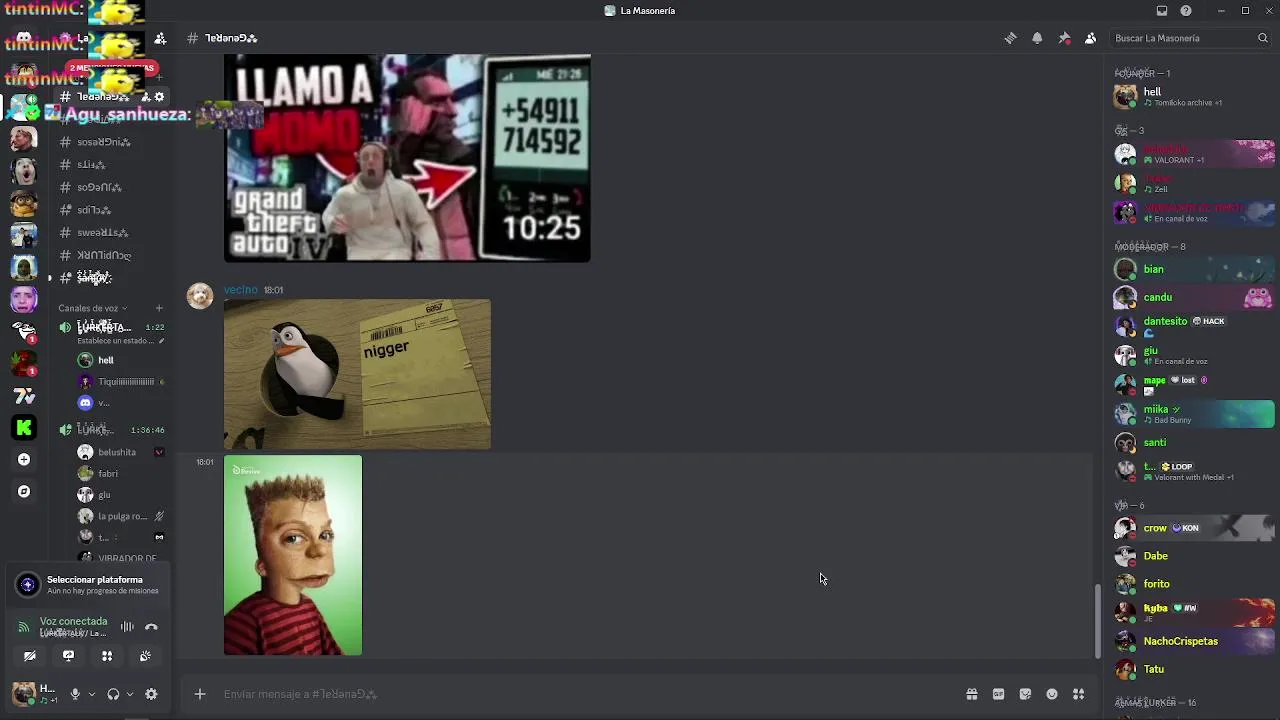Open the 7 logo server icon
This screenshot has width=1280, height=720.
24,396
